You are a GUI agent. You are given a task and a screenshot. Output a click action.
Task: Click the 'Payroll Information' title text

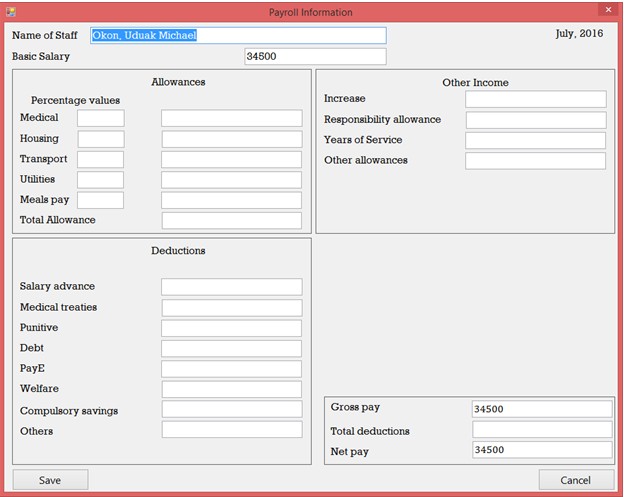click(311, 12)
